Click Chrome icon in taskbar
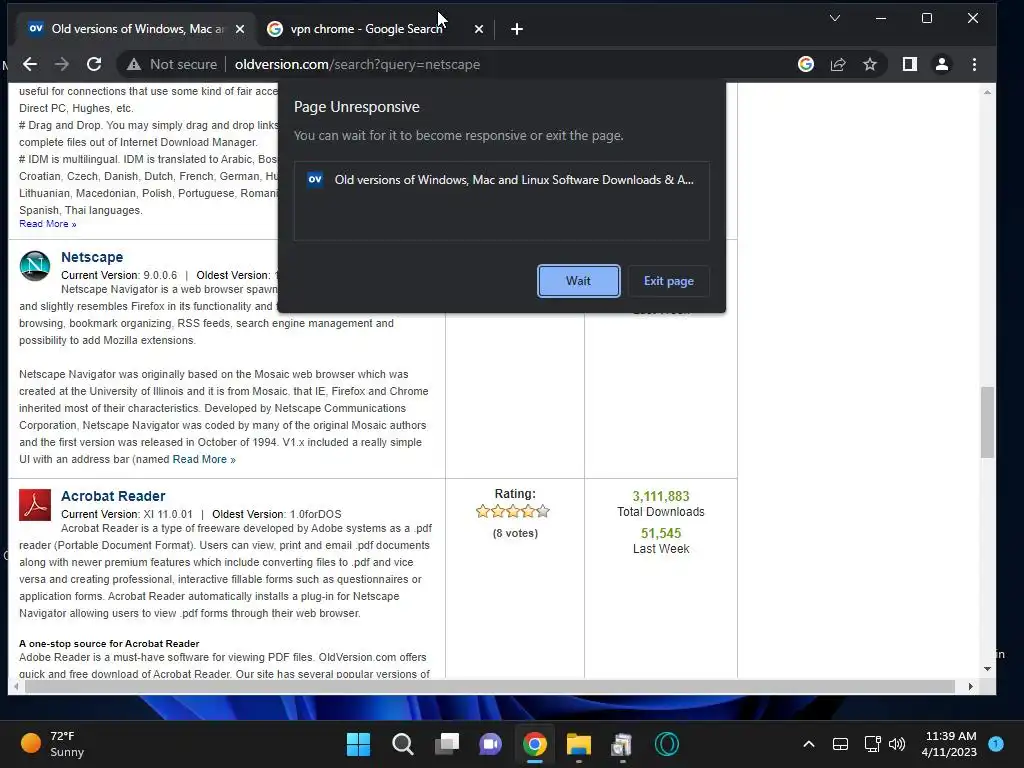Screen dimensions: 1024x768 534,744
